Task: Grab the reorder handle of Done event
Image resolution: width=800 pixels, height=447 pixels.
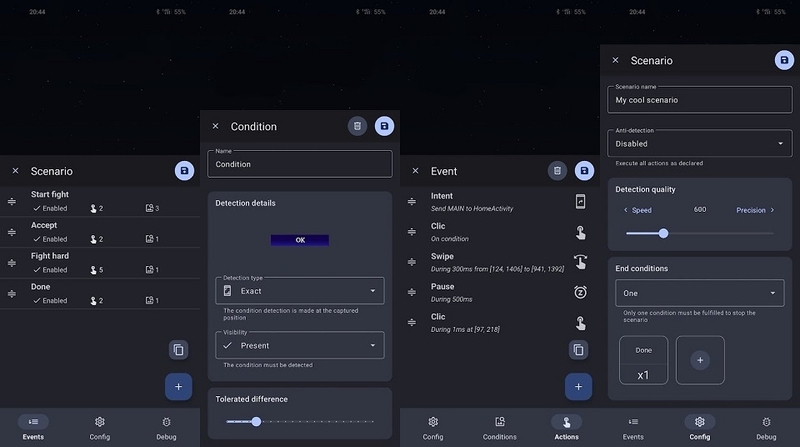Action: pos(12,294)
